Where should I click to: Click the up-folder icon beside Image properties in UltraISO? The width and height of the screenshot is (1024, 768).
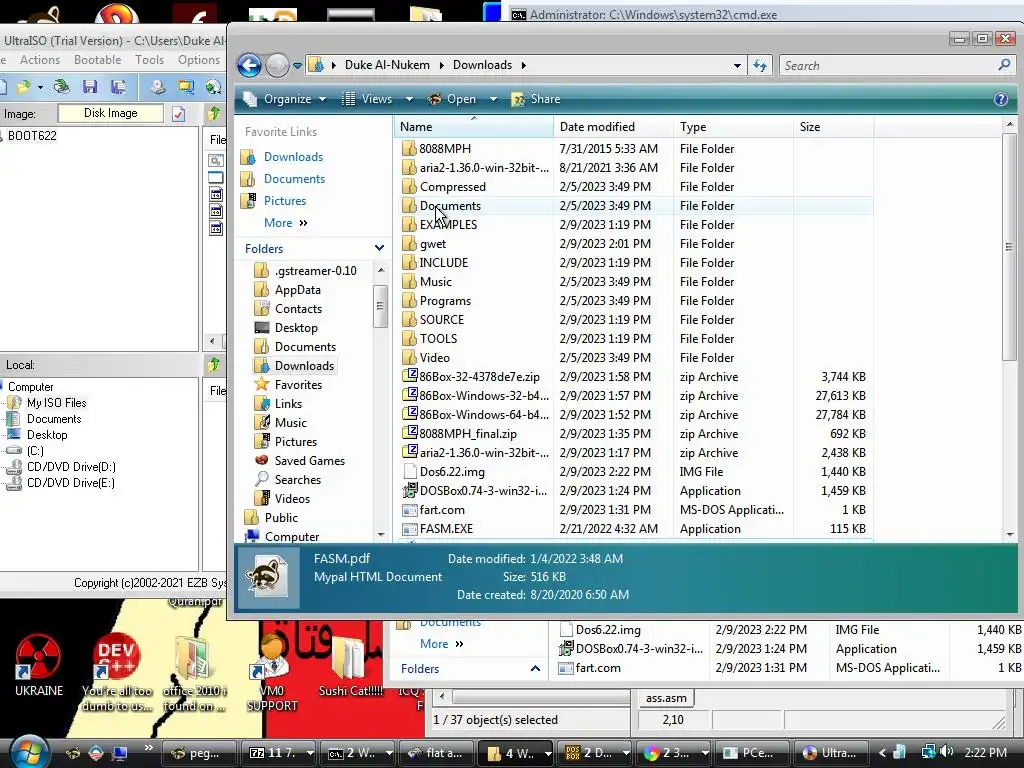coord(214,114)
